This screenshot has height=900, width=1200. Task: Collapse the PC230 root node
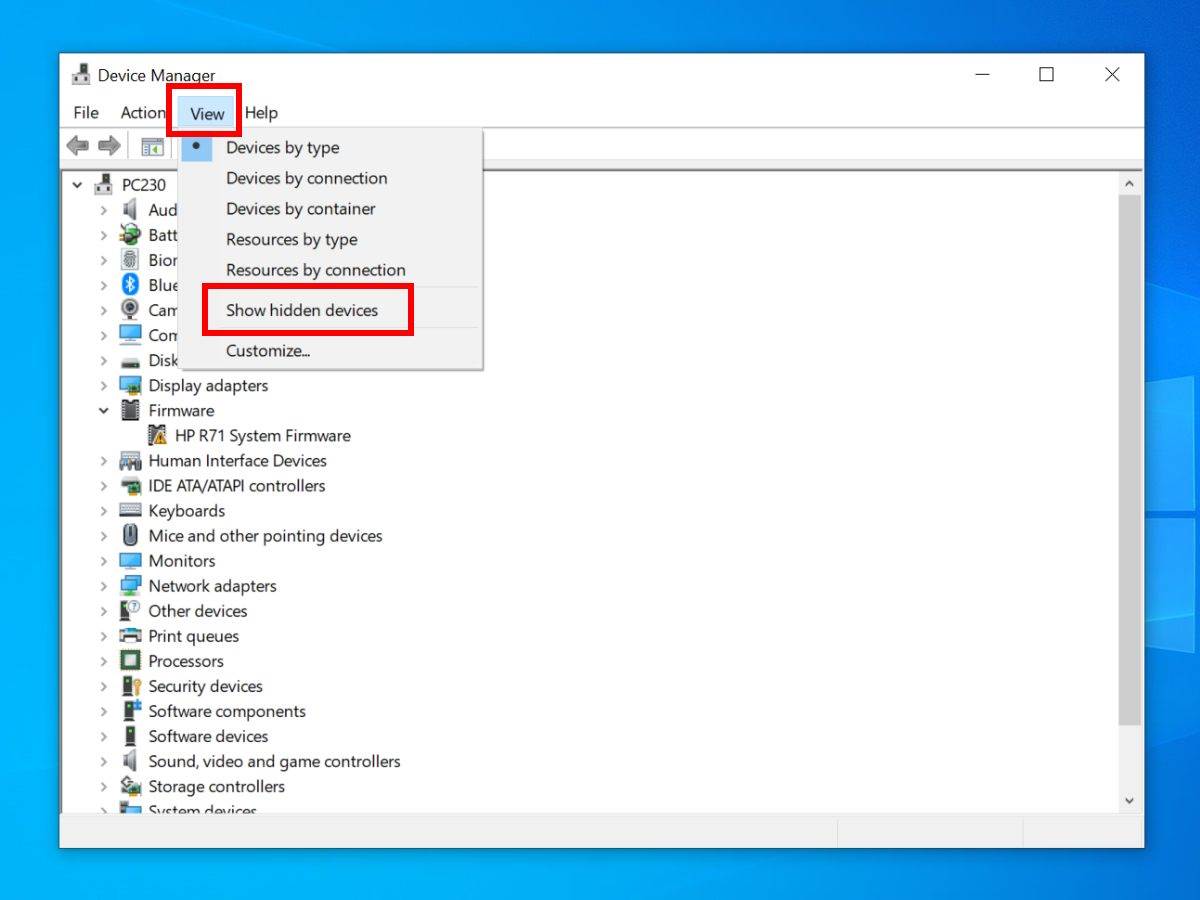point(77,185)
